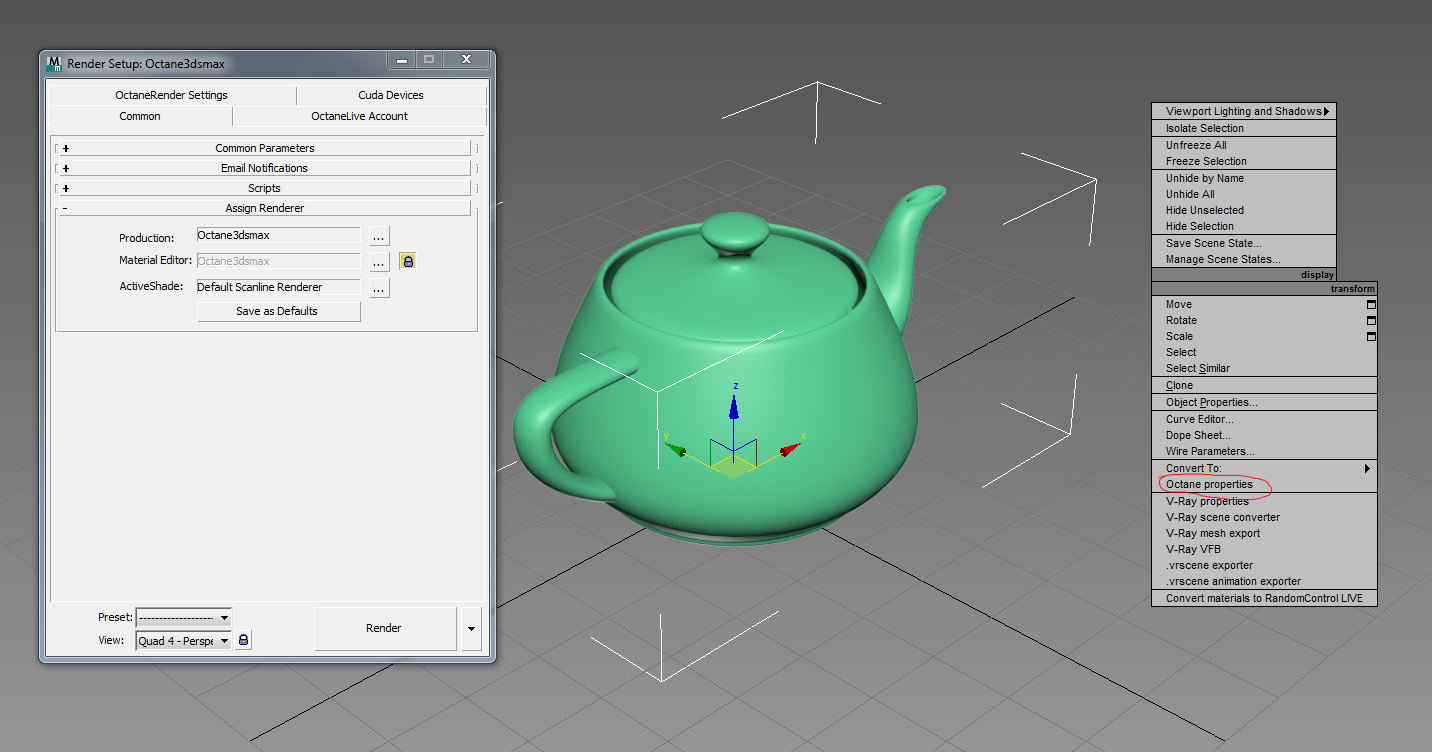This screenshot has height=752, width=1432.
Task: Choose Select Similar
Action: pos(1264,368)
